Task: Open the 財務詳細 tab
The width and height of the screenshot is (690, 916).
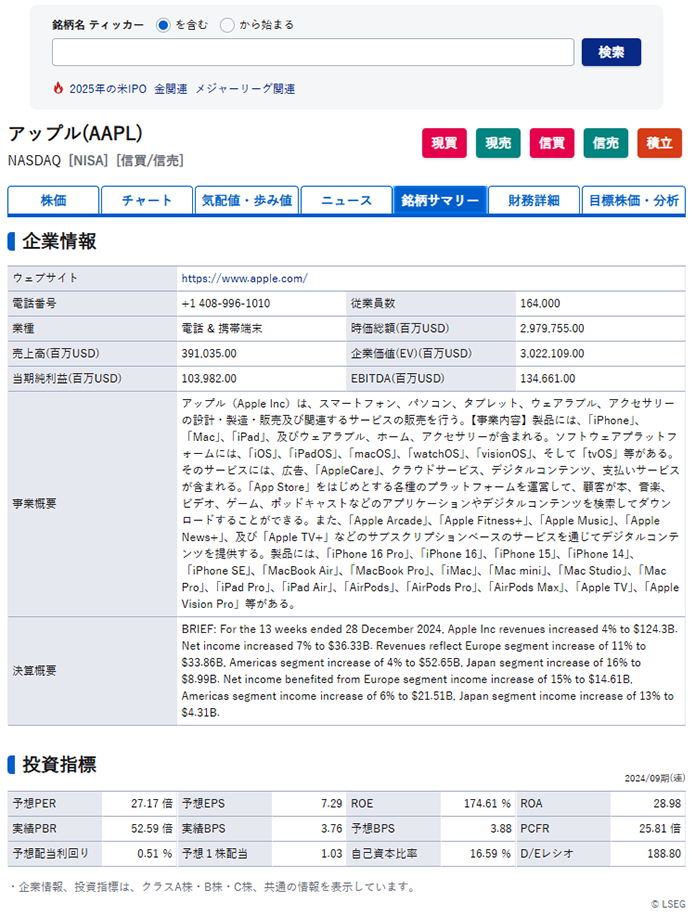Action: [x=534, y=200]
